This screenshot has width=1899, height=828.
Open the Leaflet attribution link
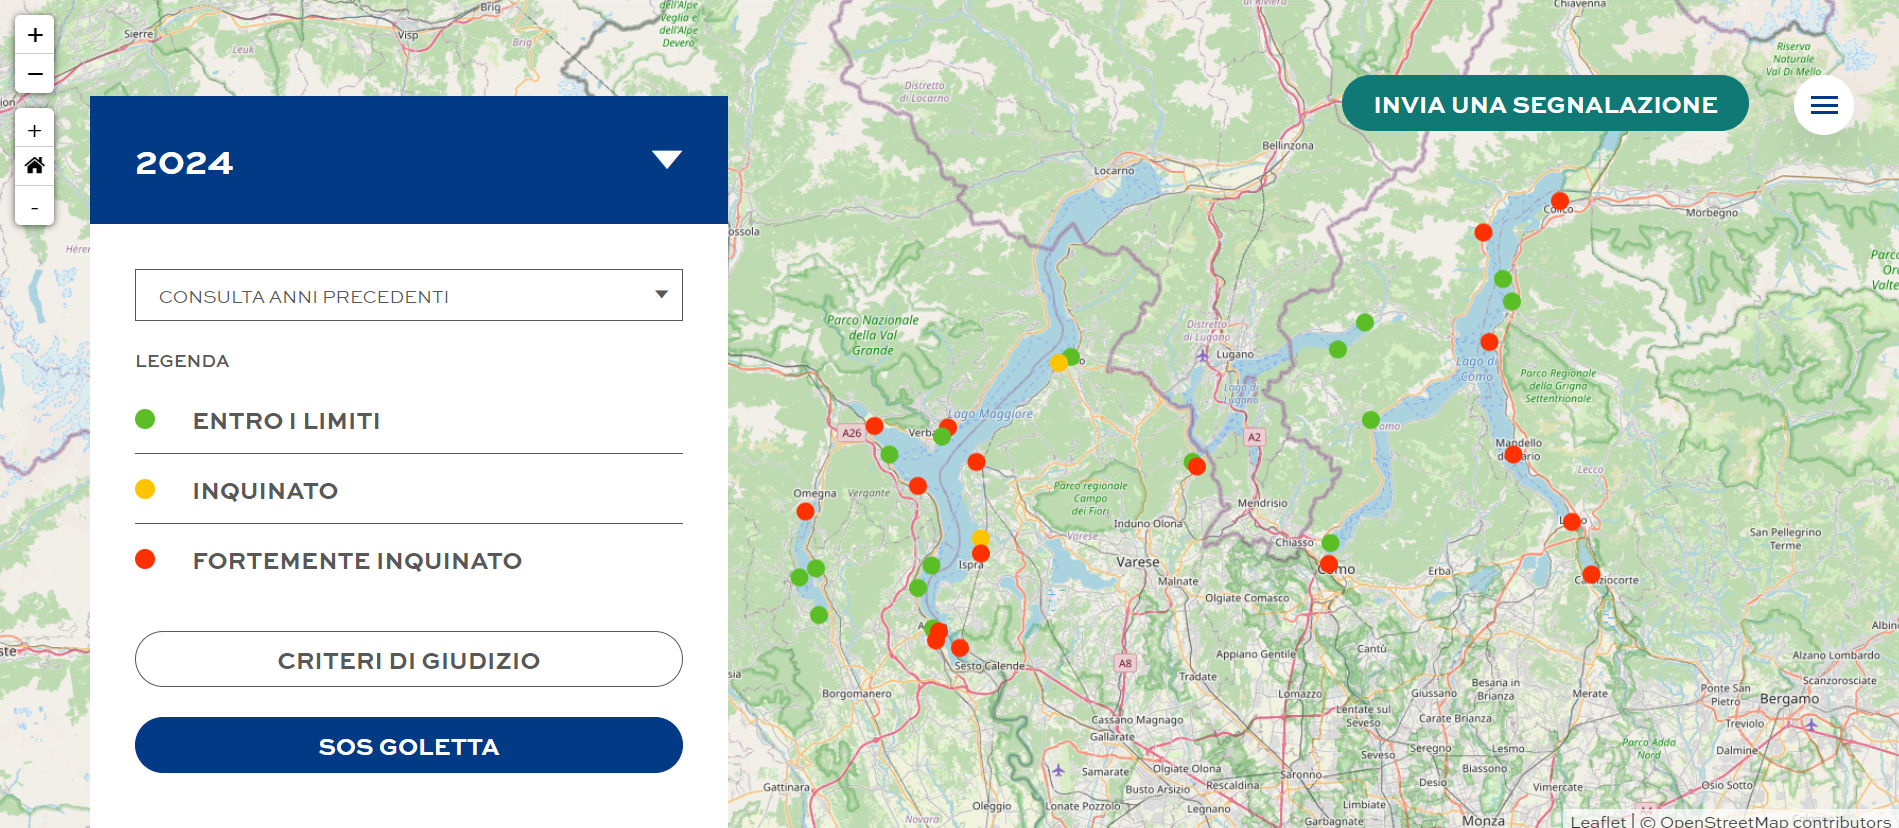click(x=1597, y=820)
